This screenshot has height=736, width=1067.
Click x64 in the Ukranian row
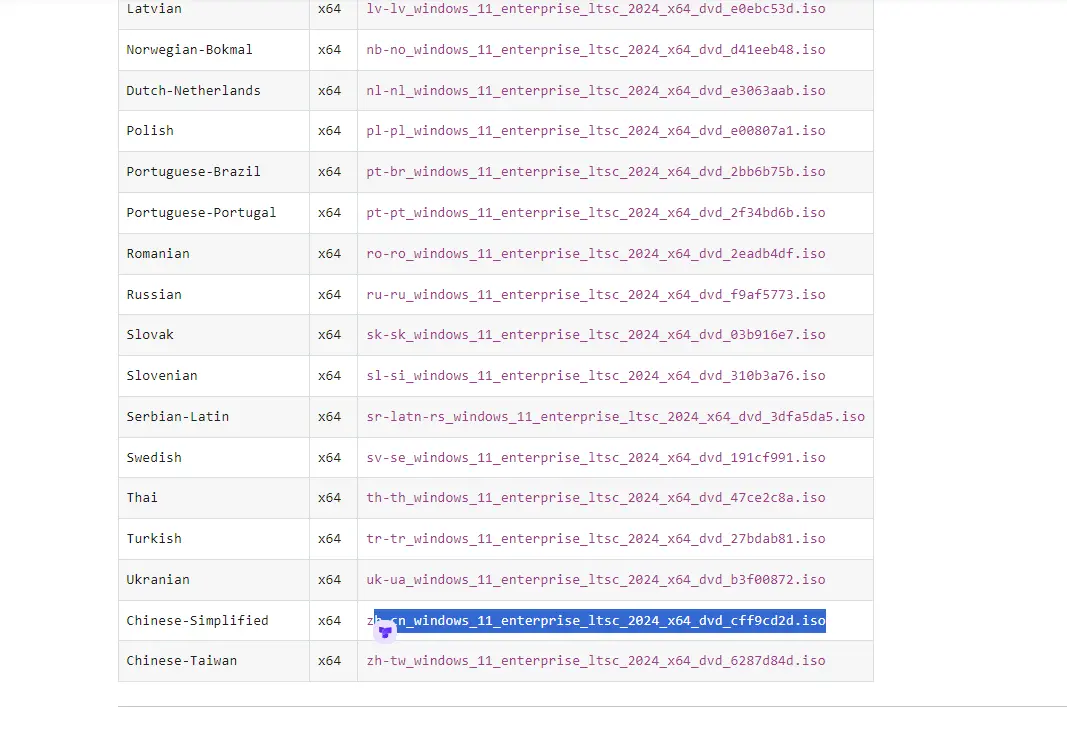point(329,580)
